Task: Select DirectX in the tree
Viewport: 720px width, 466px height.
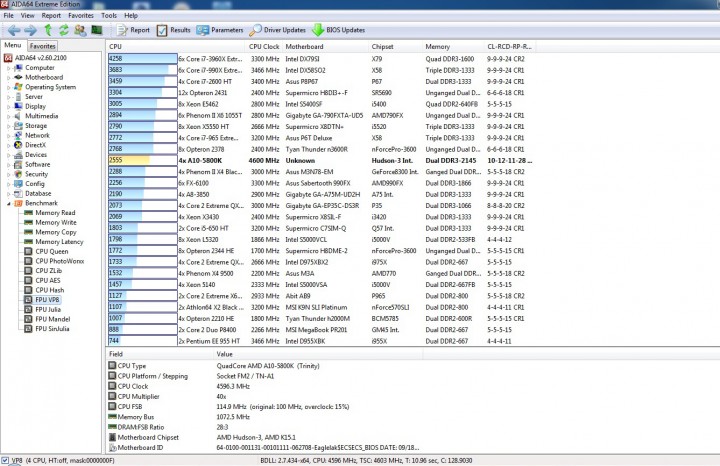Action: tap(30, 145)
